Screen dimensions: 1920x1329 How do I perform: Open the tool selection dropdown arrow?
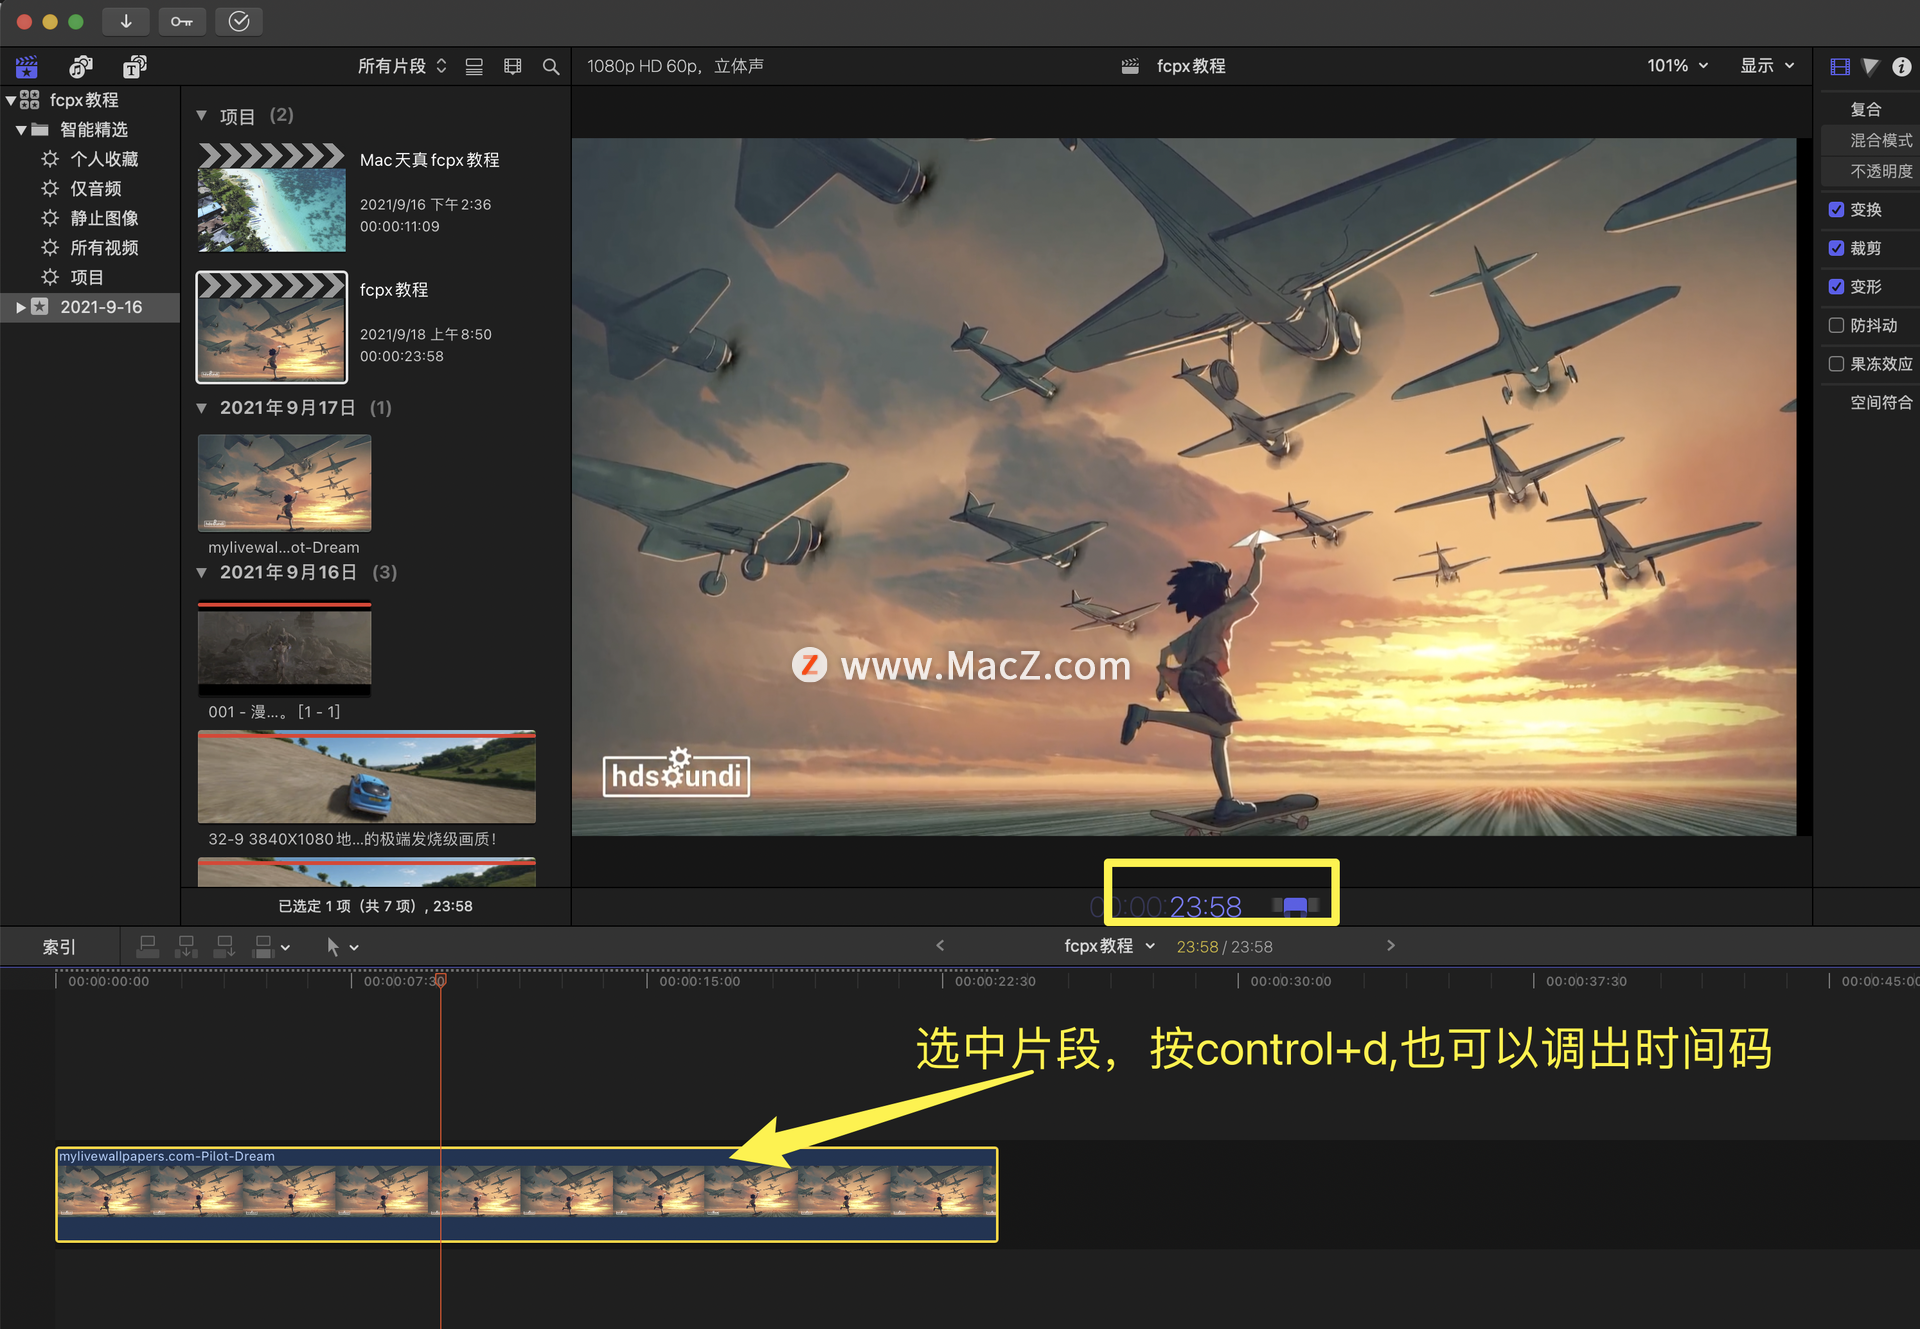pos(354,947)
